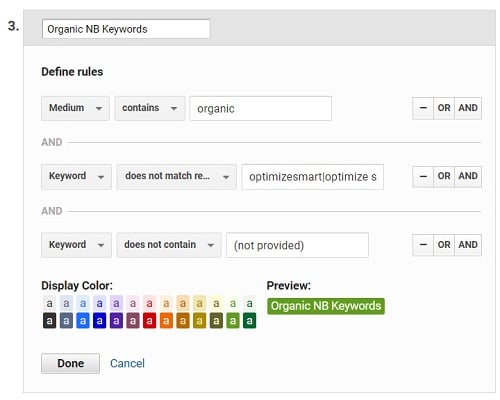Remove the optimizesmart regex rule via minus
This screenshot has width=500, height=400.
click(423, 176)
